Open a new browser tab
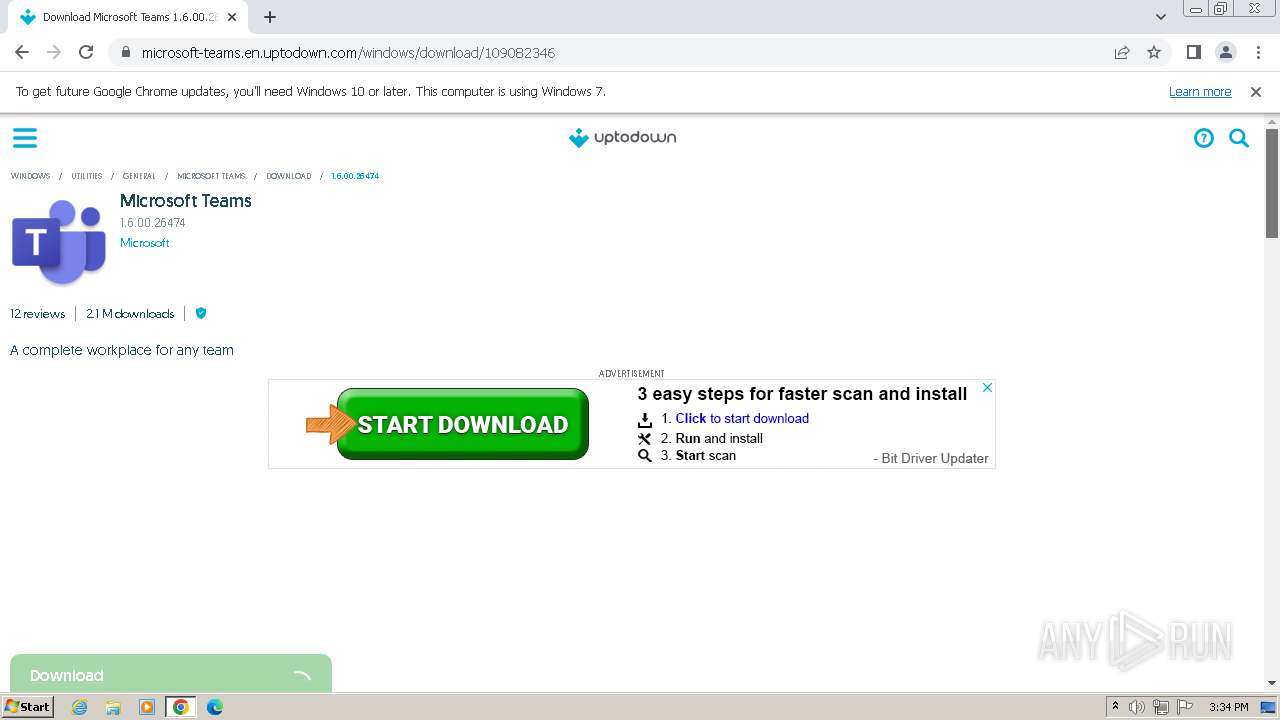 pos(270,17)
